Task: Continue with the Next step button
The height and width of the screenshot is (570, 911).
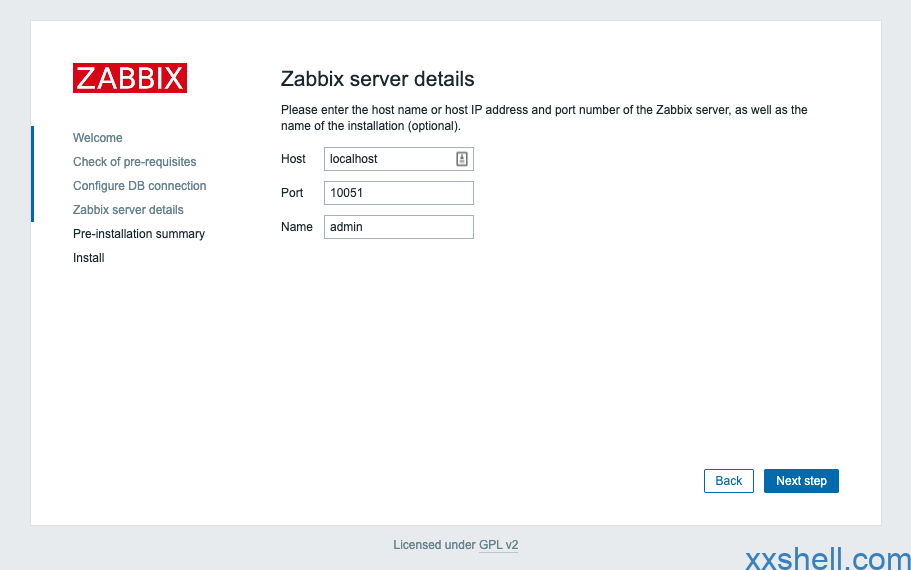Action: point(801,481)
